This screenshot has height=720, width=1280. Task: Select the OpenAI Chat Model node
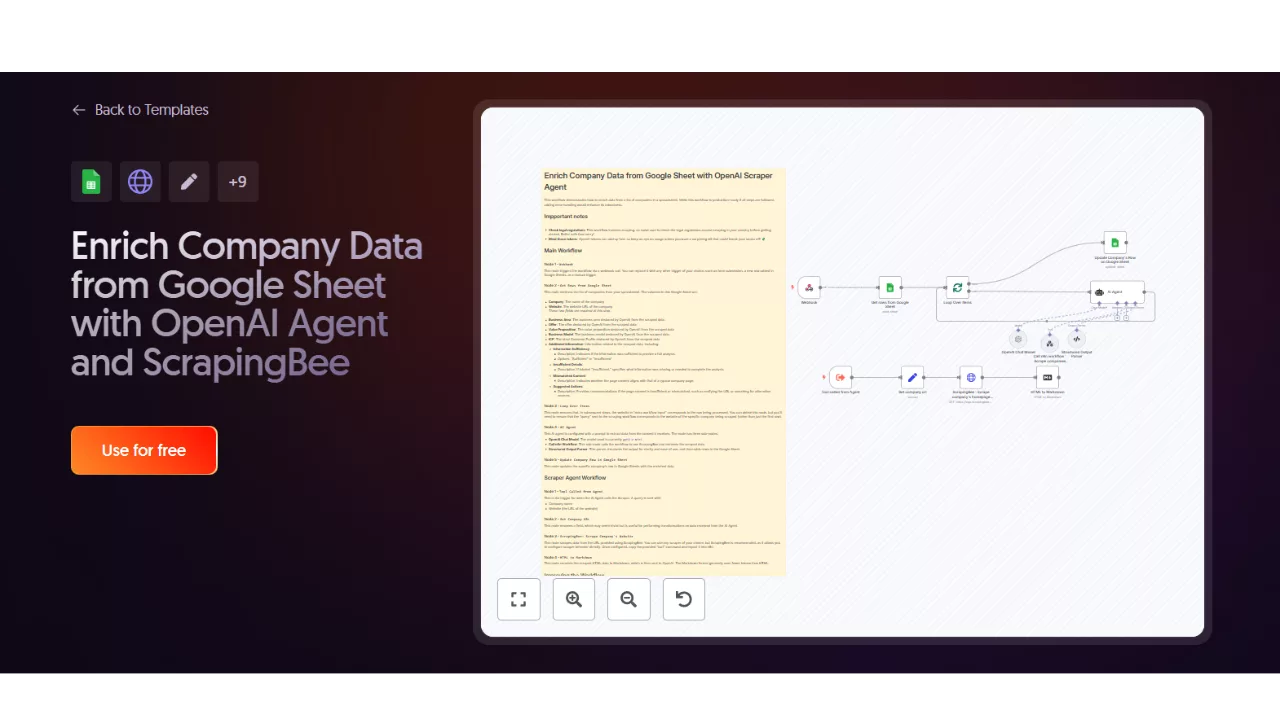1018,340
